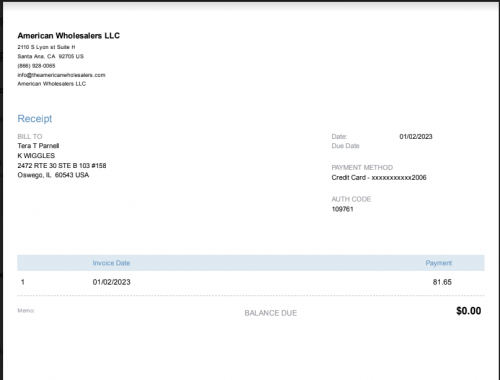The image size is (500, 380).
Task: Select the customer name Tera T Parnell
Action: pyautogui.click(x=38, y=146)
